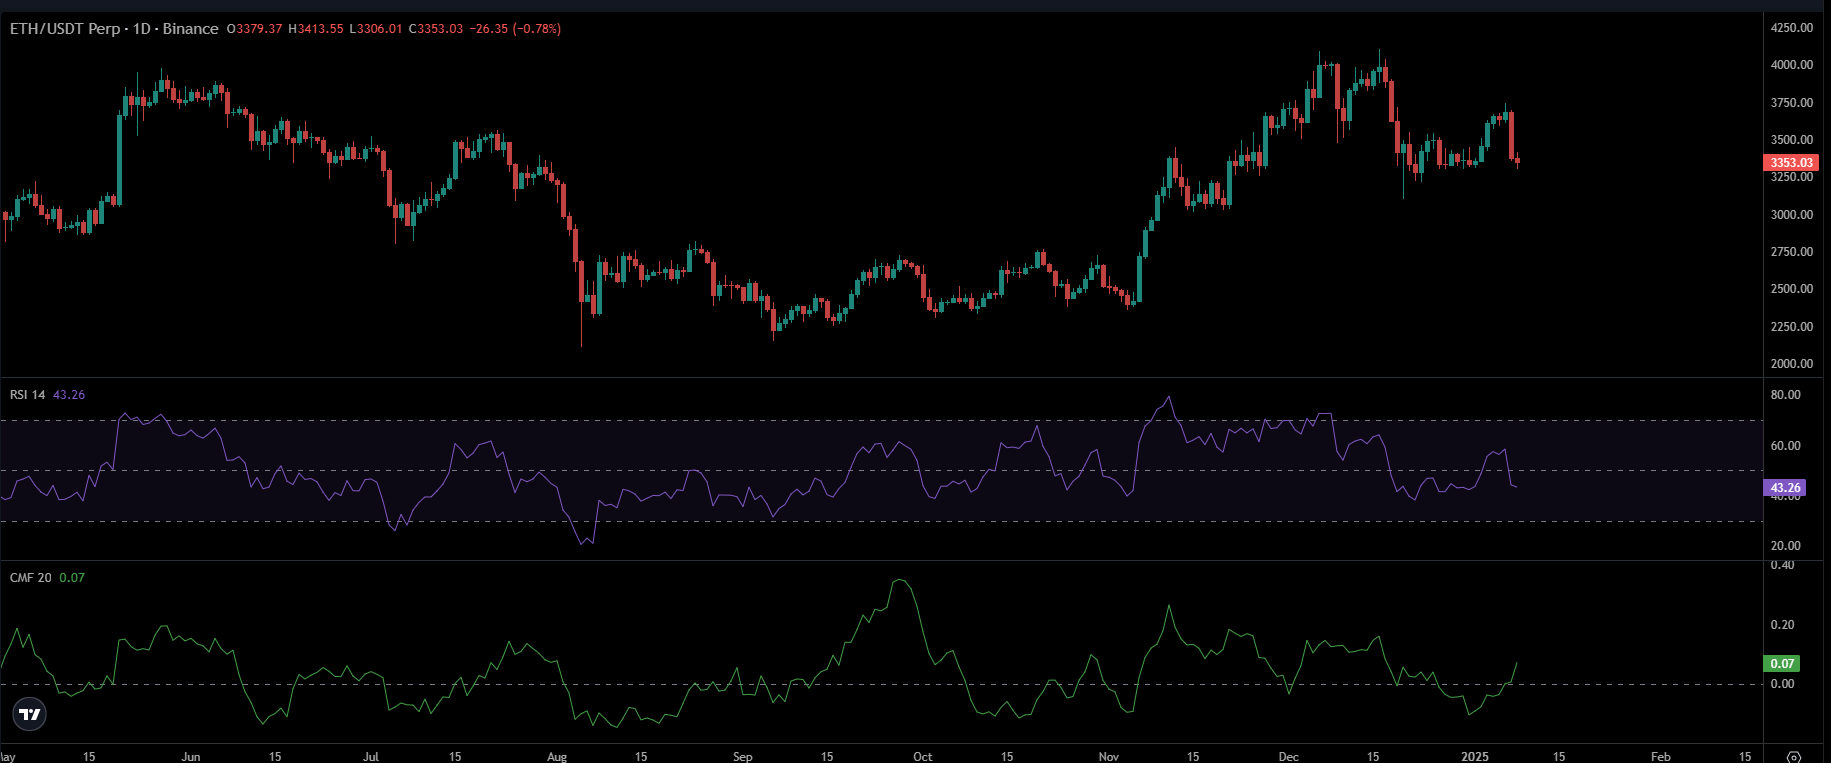This screenshot has width=1831, height=763.
Task: Click the red 3353.03 current price badge
Action: (x=1791, y=162)
